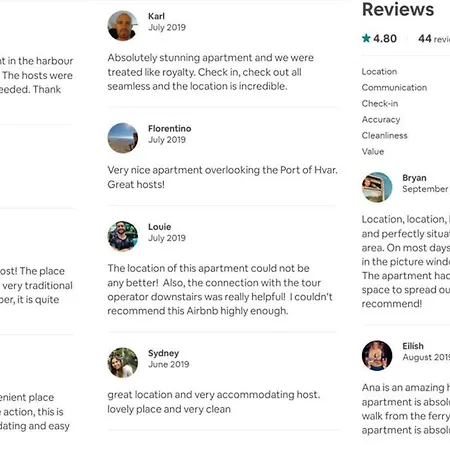Click the Reviews heading
Screen dimensions: 450x450
pyautogui.click(x=398, y=9)
